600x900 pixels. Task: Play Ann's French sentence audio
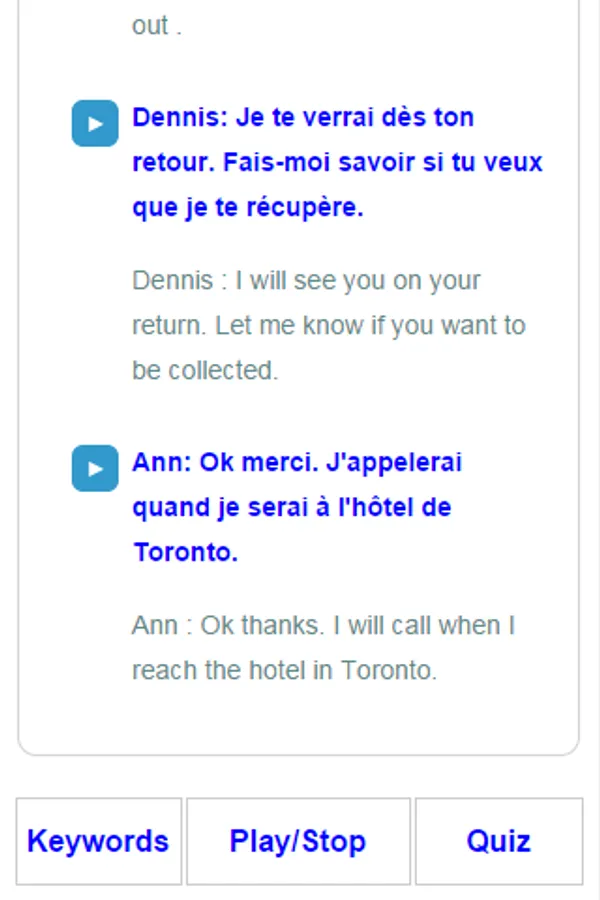[95, 469]
